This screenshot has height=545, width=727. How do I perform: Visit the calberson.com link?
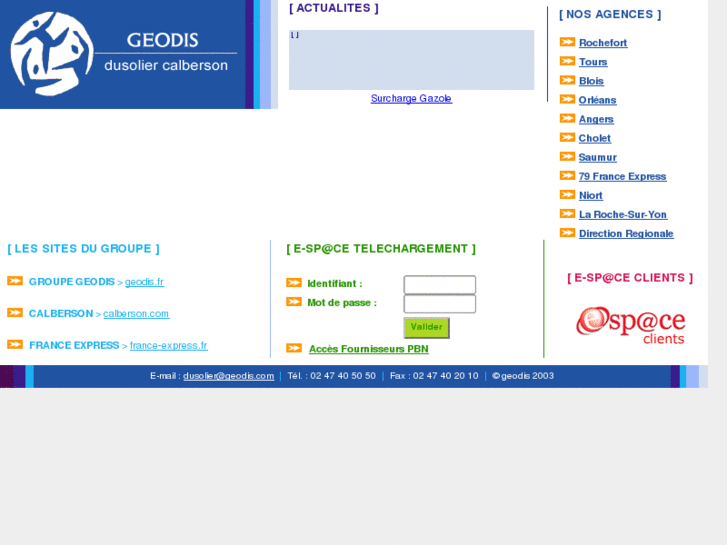[x=136, y=314]
